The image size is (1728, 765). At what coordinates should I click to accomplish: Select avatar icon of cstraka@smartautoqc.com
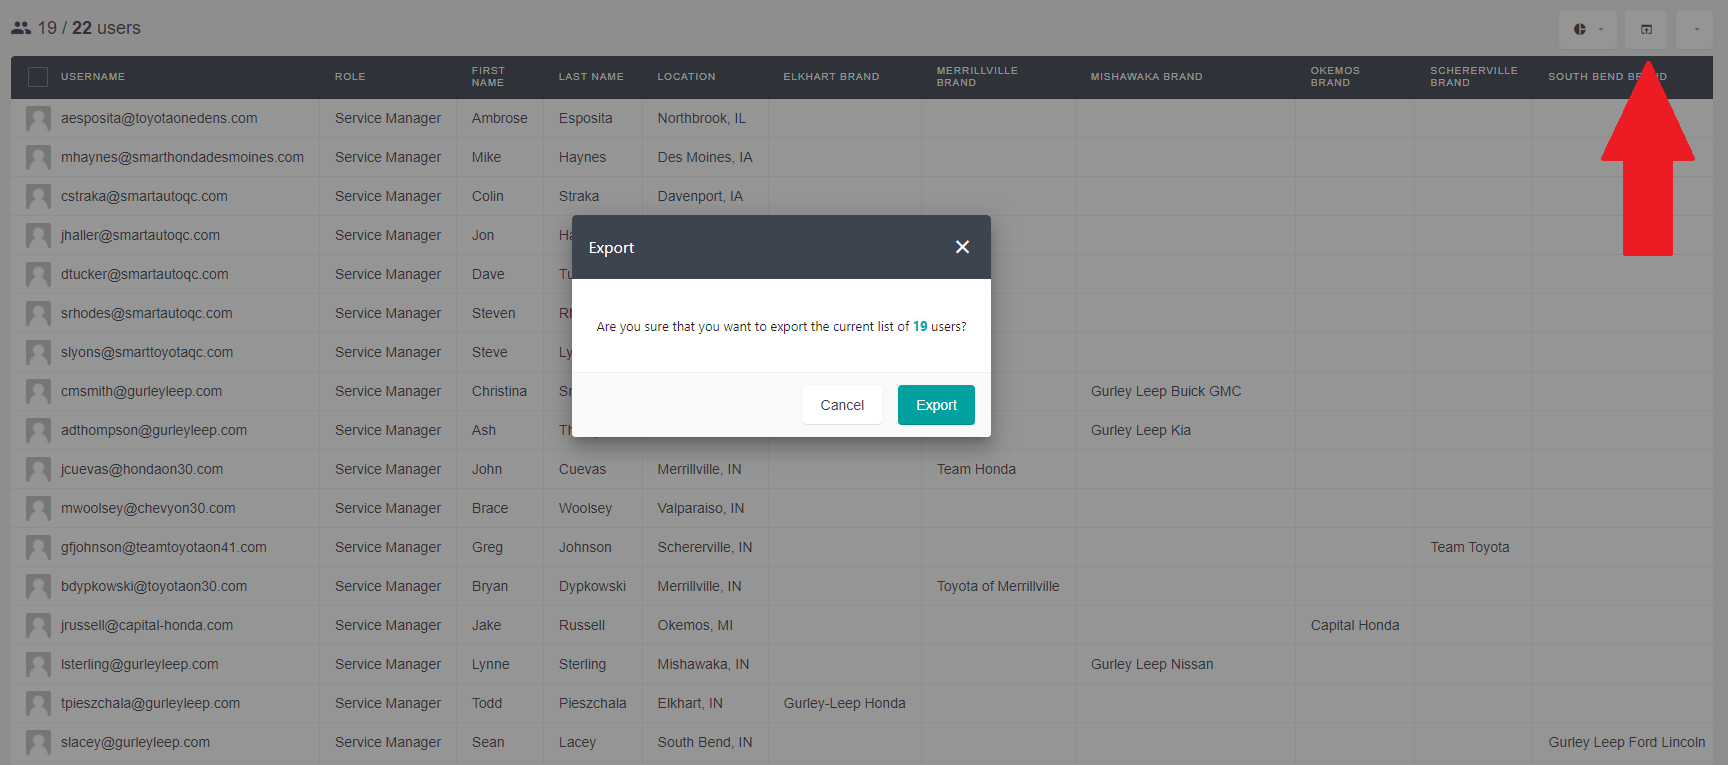[x=38, y=197]
